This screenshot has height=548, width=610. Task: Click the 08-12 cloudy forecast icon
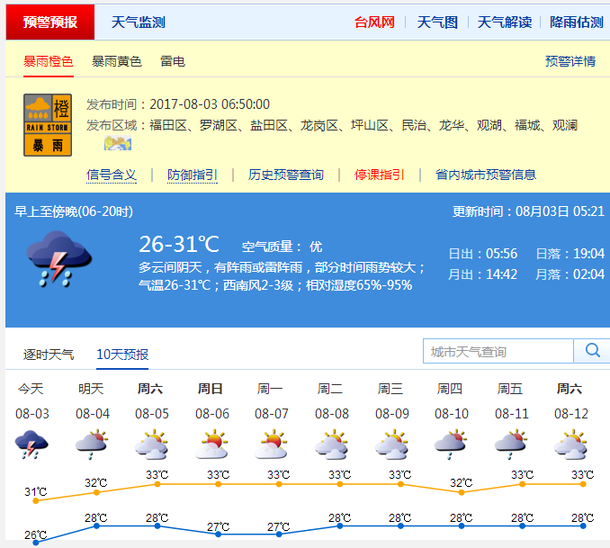(x=571, y=443)
